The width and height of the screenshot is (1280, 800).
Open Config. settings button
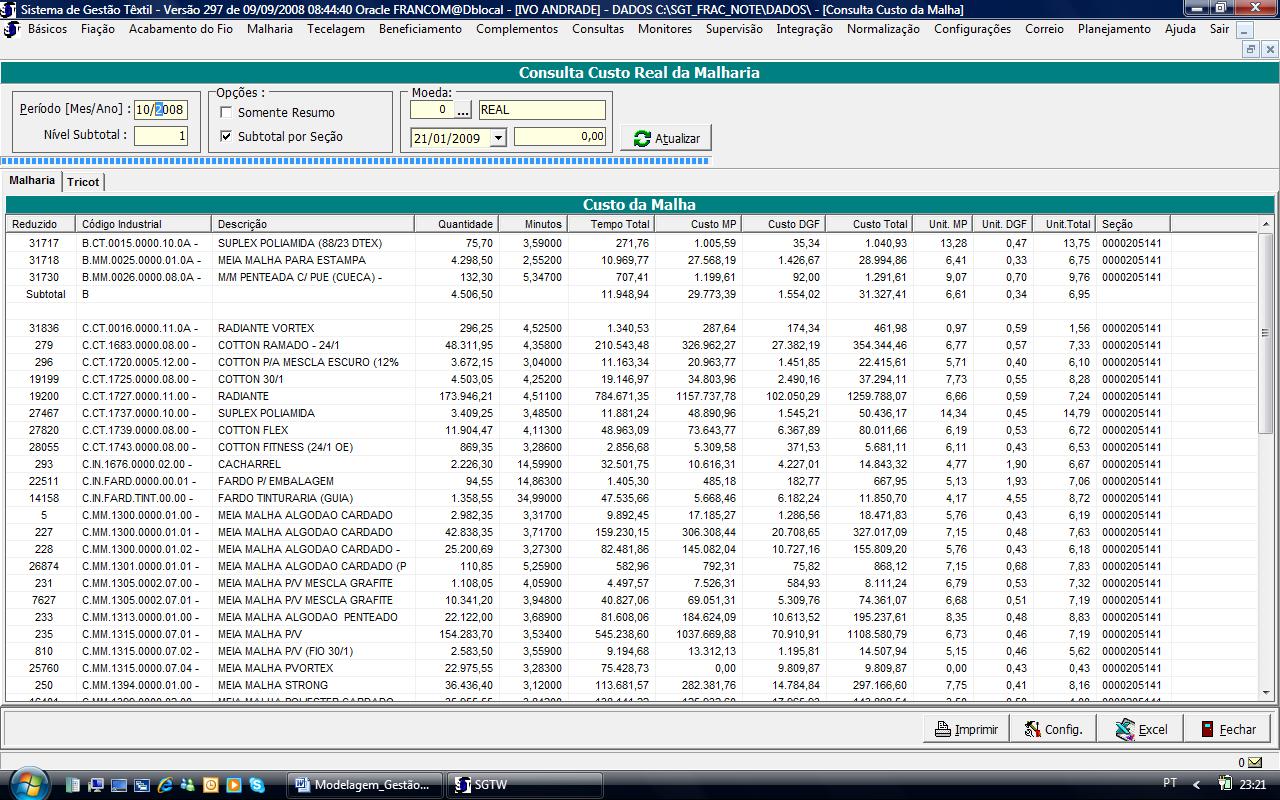1052,729
